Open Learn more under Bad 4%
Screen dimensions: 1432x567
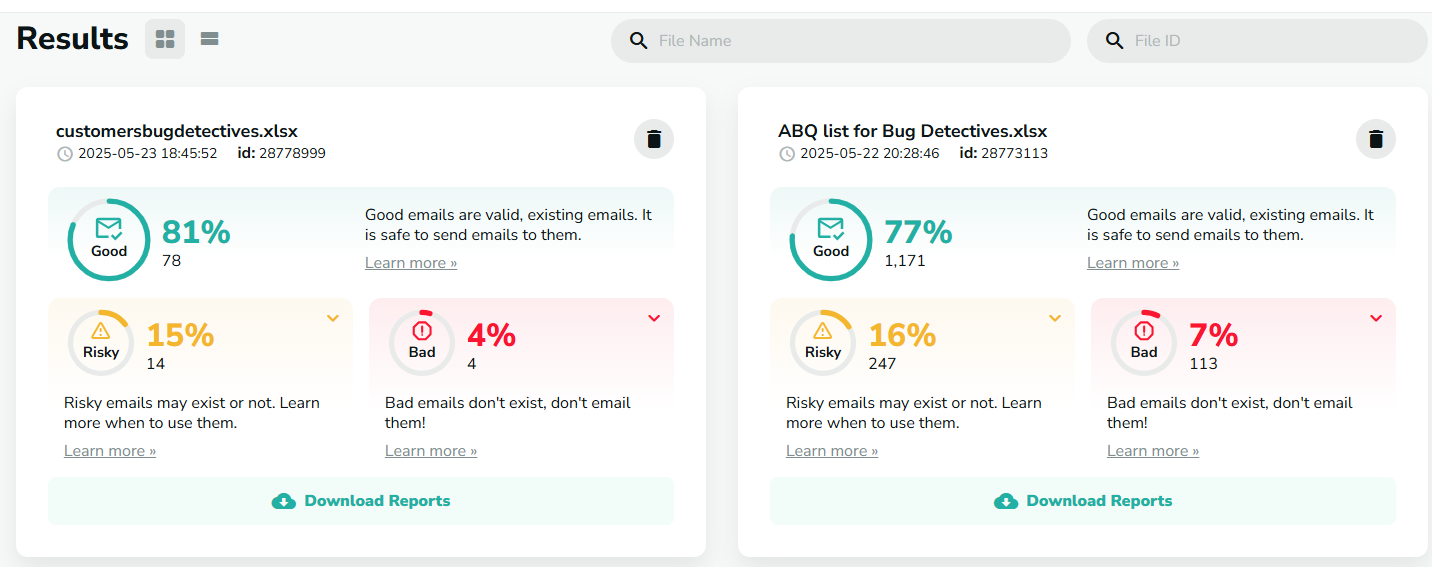tap(431, 451)
